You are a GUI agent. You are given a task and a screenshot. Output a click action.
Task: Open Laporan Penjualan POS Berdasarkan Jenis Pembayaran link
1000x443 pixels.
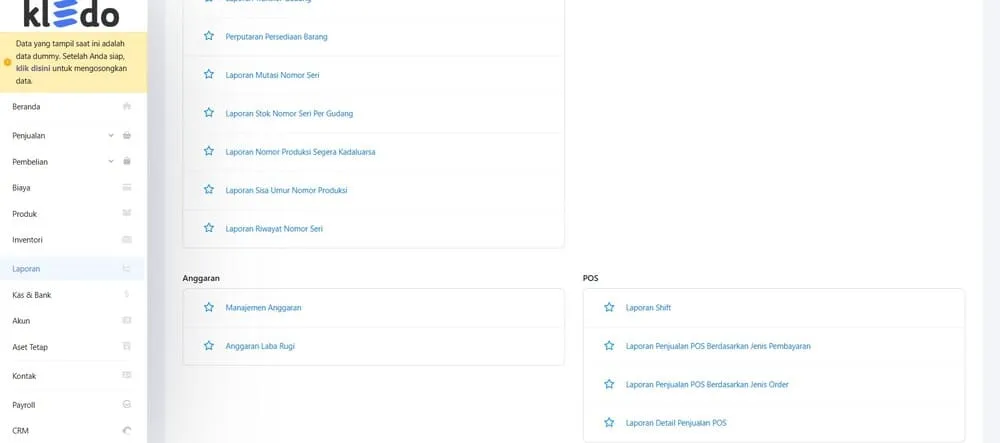(x=718, y=346)
